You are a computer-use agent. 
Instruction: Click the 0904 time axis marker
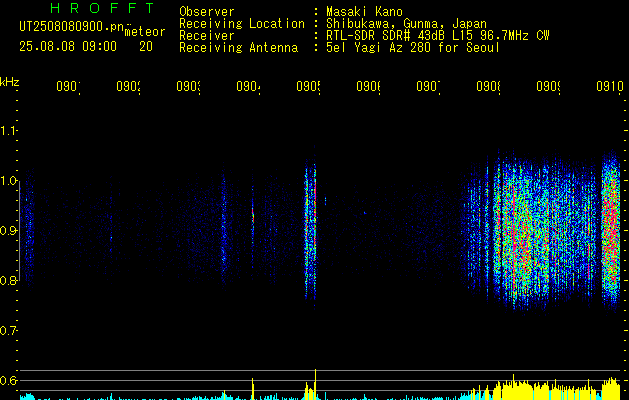pyautogui.click(x=248, y=86)
